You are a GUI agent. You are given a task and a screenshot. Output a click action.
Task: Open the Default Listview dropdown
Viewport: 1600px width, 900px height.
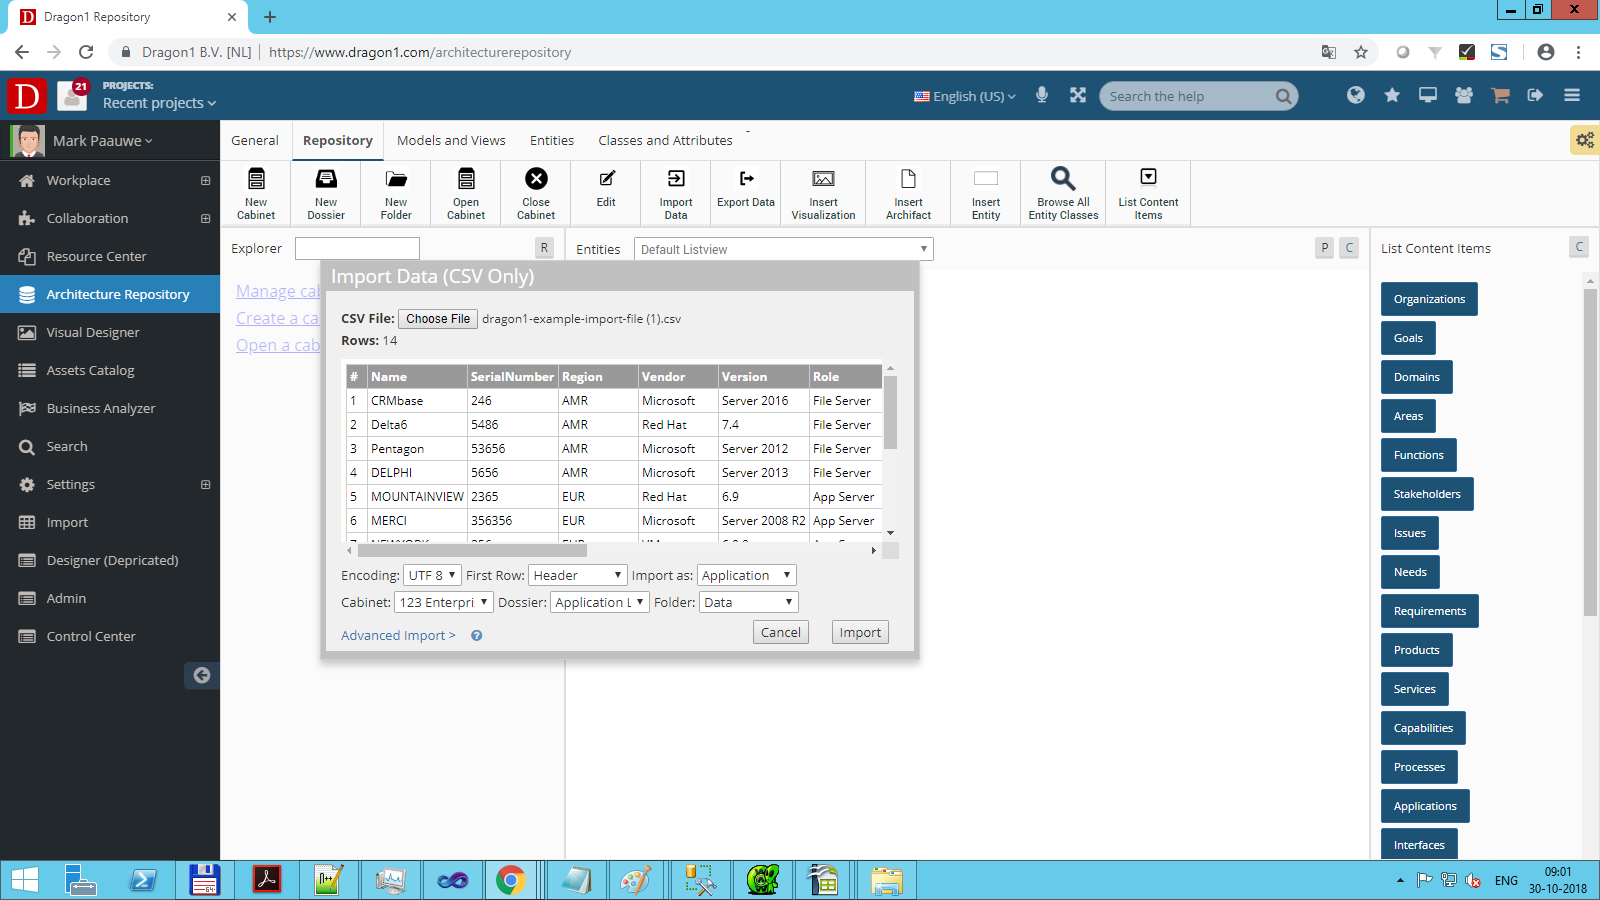tap(784, 249)
